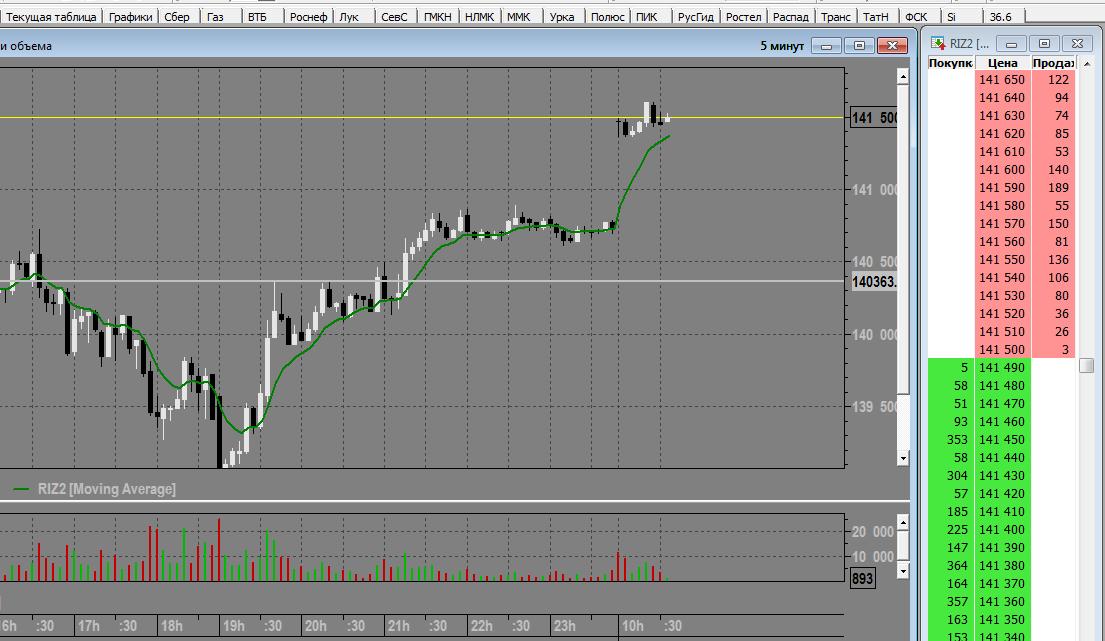Click the volume panel scroll up arrow
The height and width of the screenshot is (641, 1105).
tap(903, 523)
